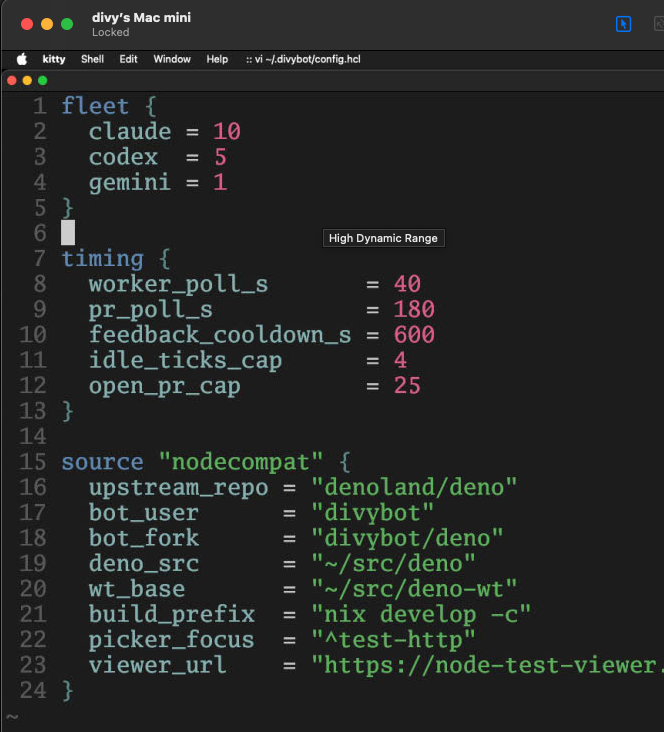Image resolution: width=664 pixels, height=732 pixels.
Task: Click the 'bot_user' key
Action: 144,514
